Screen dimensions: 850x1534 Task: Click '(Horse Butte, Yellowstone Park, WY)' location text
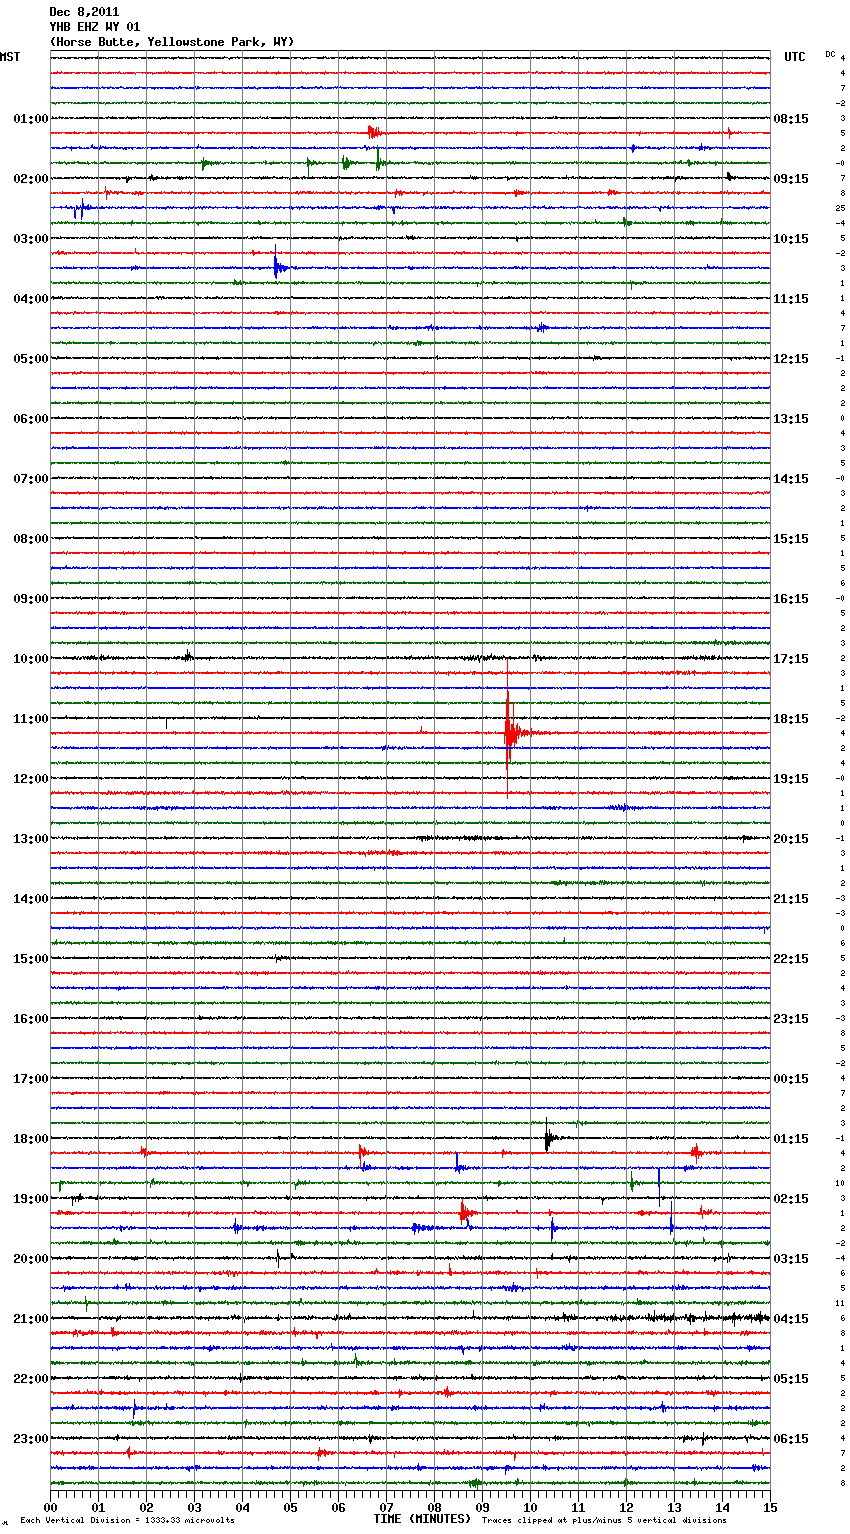coord(172,42)
